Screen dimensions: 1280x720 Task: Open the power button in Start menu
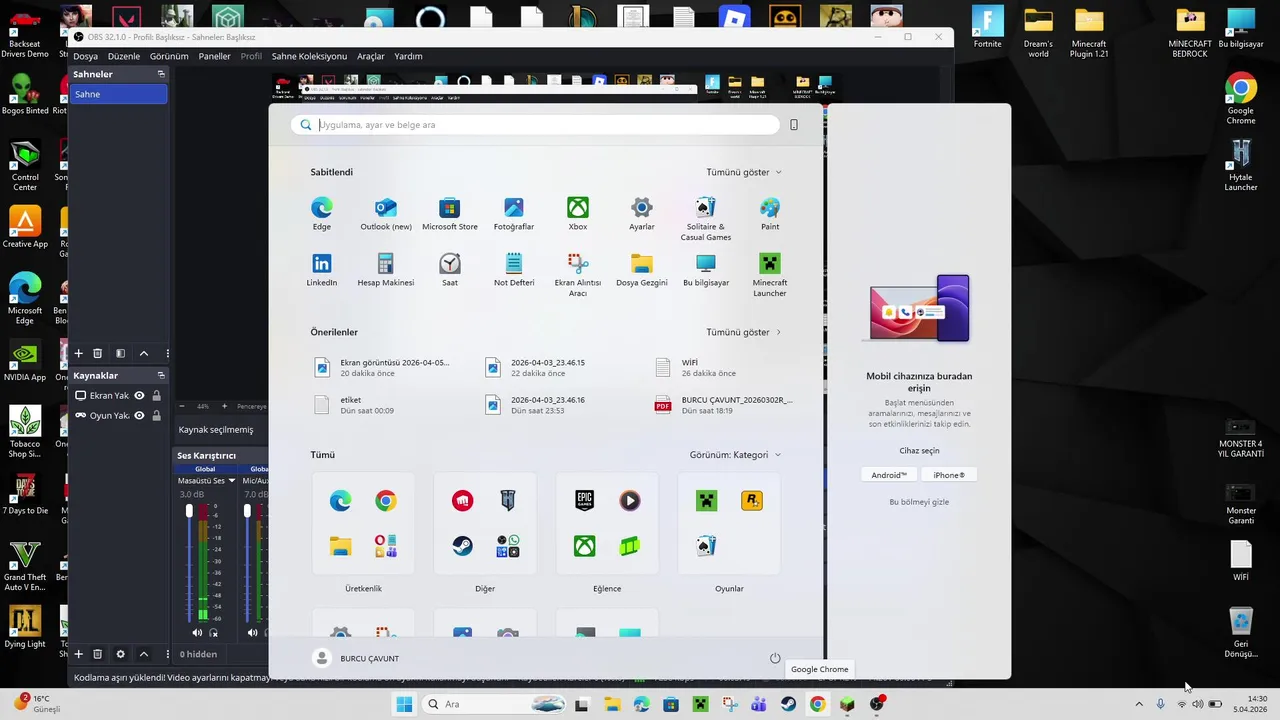(x=775, y=658)
